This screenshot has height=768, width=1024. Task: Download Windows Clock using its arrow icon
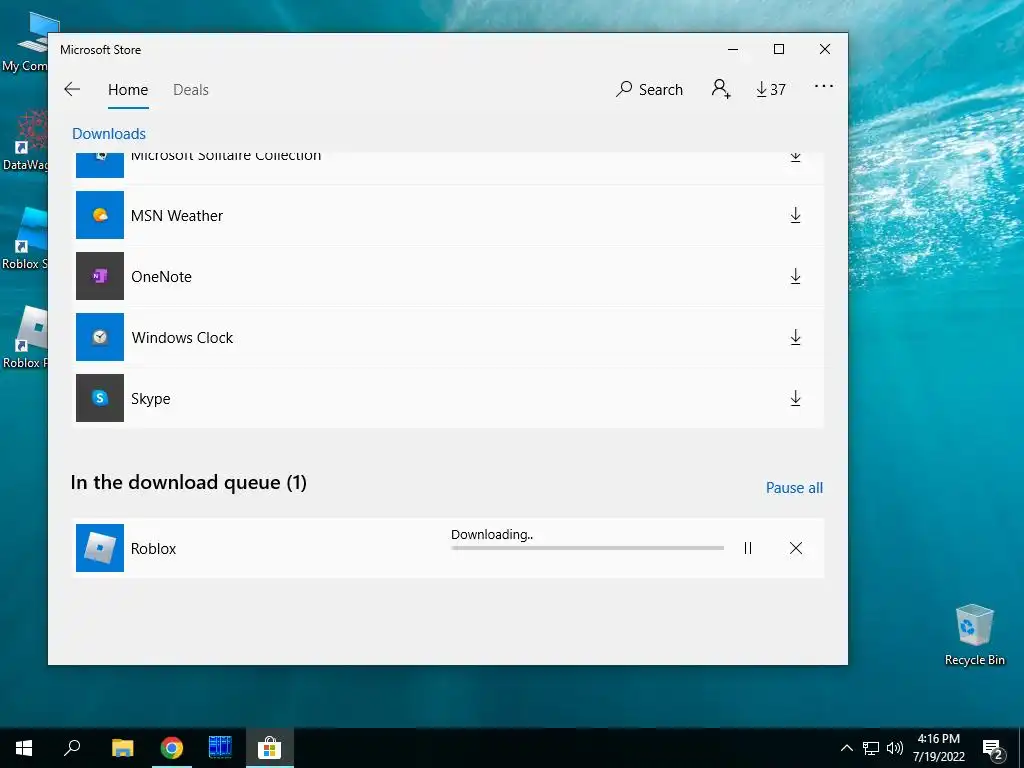(795, 337)
